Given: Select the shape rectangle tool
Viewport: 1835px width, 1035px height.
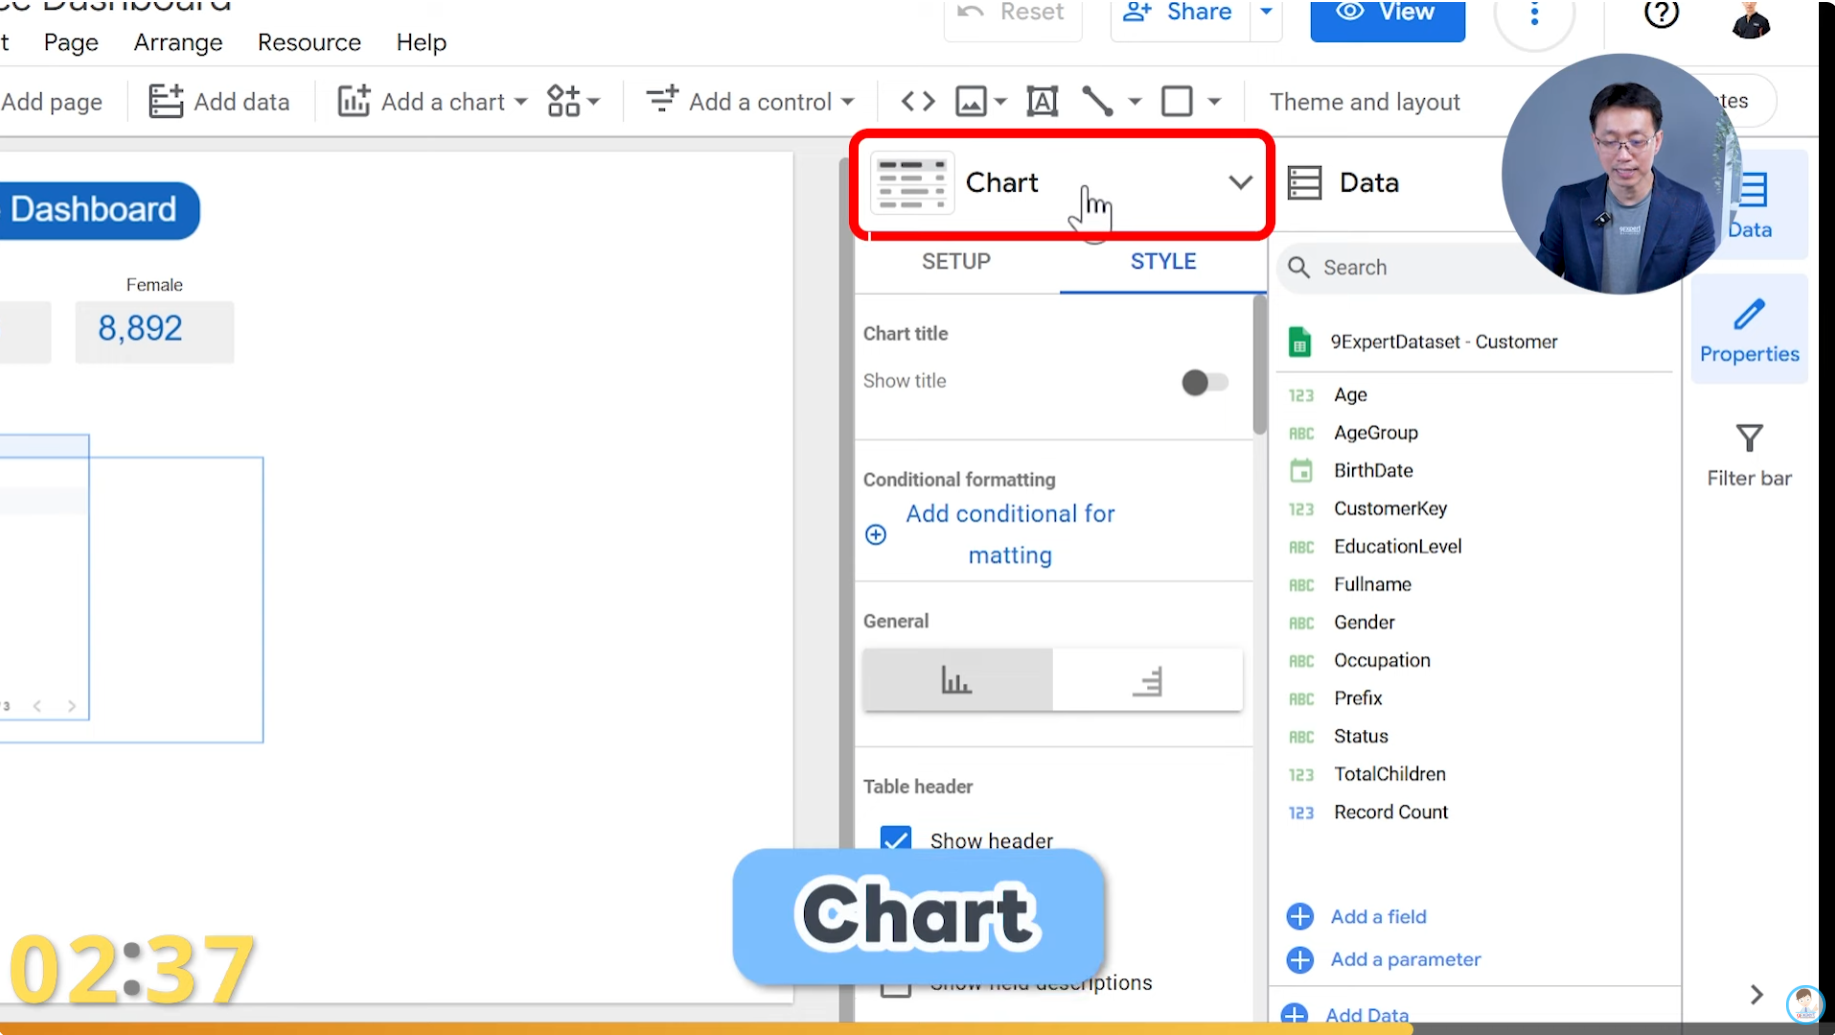Looking at the screenshot, I should tap(1178, 100).
